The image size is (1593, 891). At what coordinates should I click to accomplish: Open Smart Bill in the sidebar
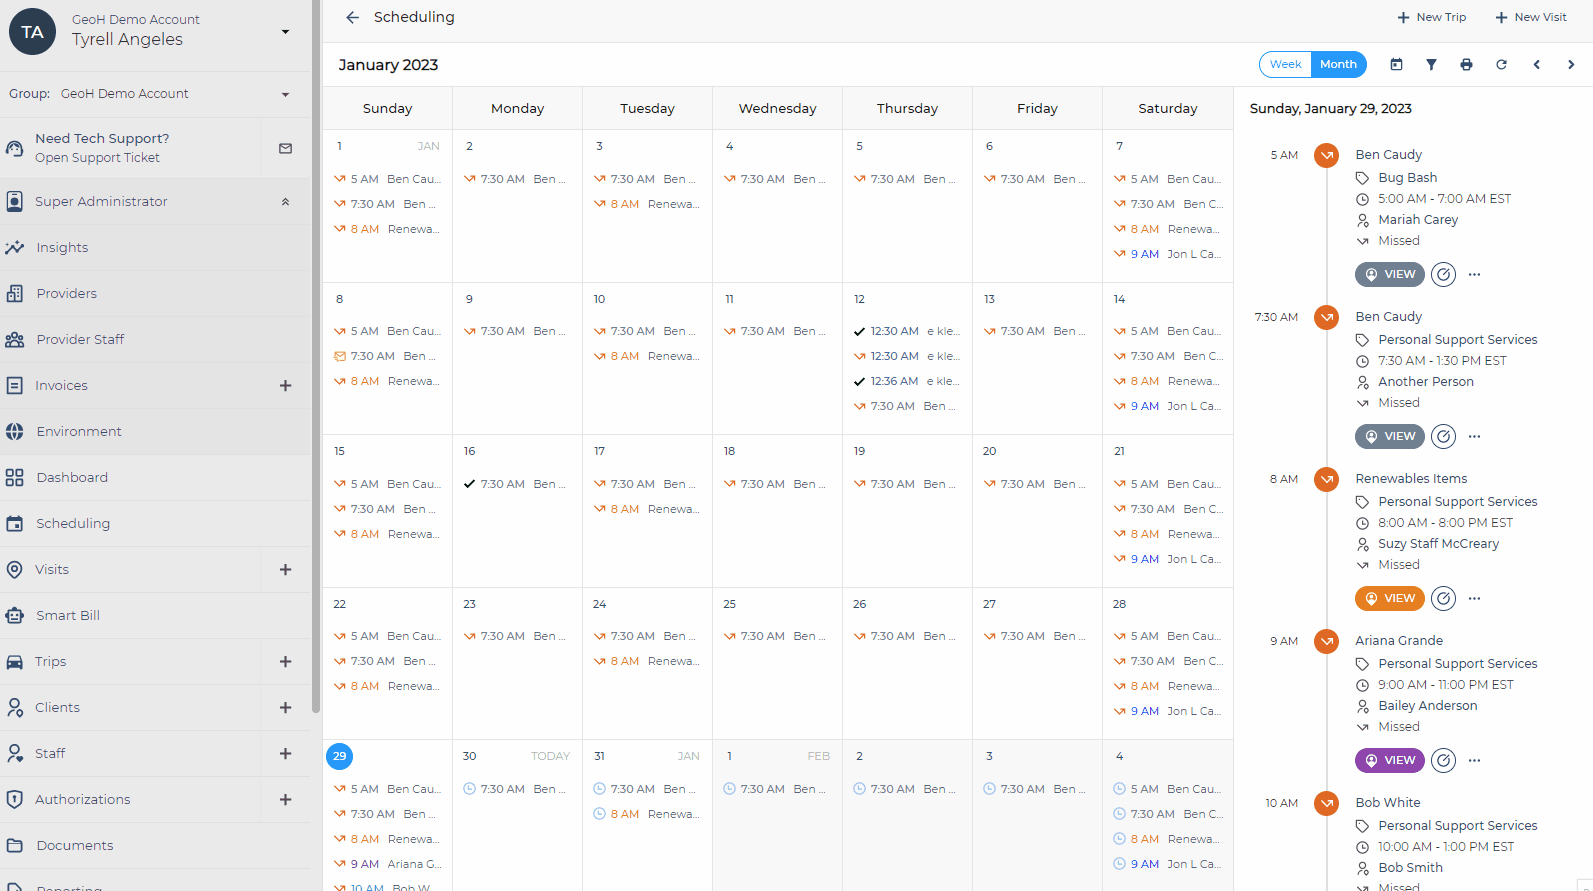68,616
